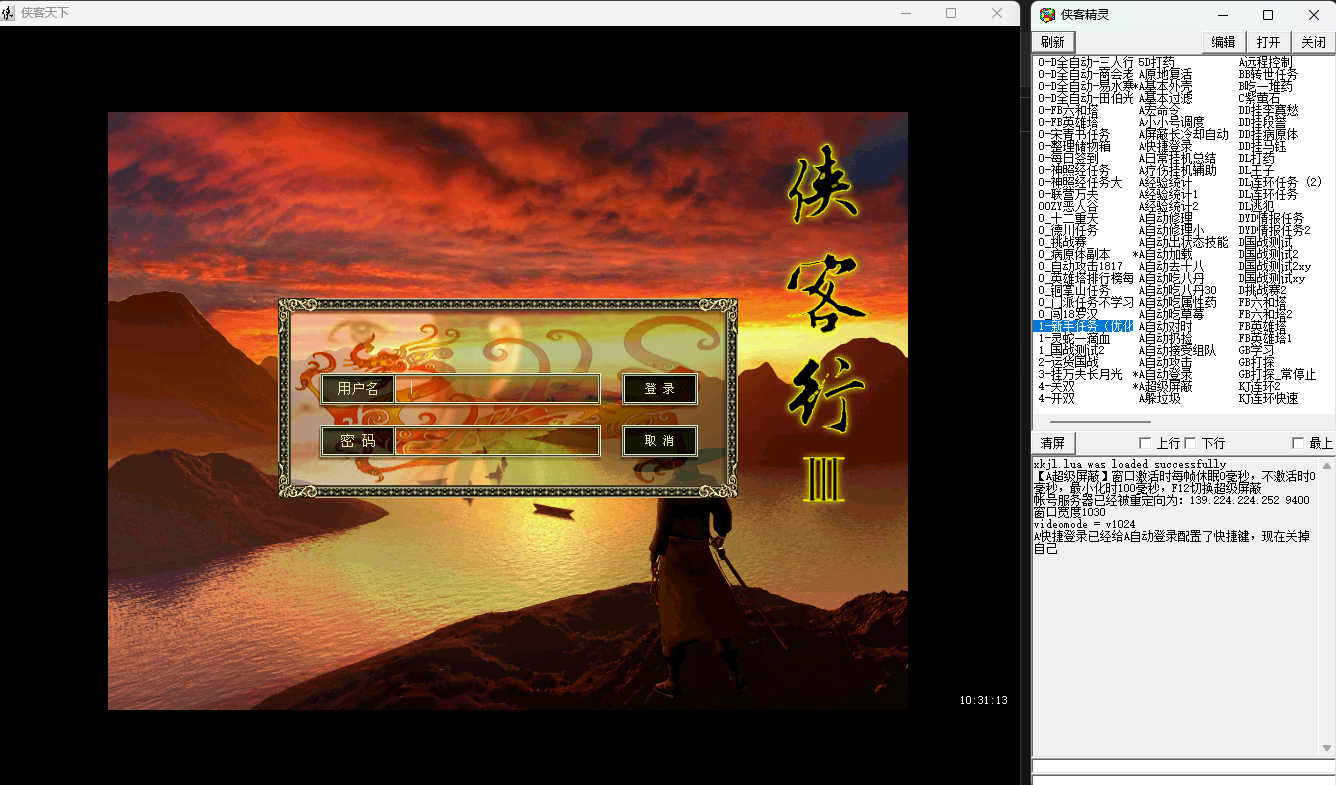Open the 编辑 edit button
1336x785 pixels.
tap(1224, 42)
